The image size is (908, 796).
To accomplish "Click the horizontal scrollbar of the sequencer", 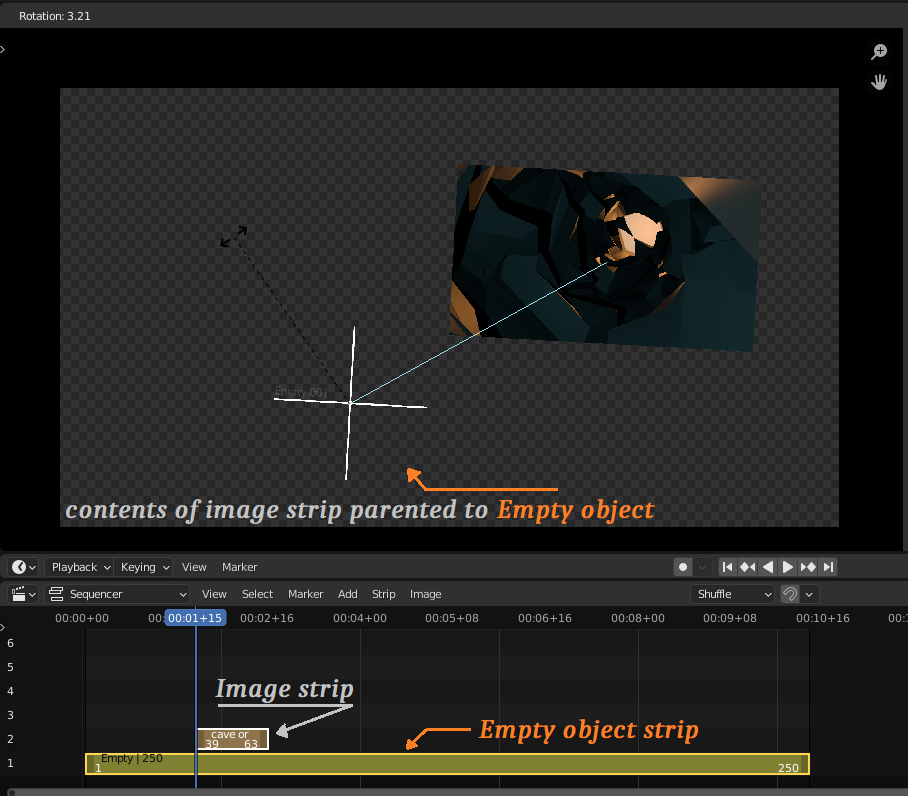I will click(457, 791).
